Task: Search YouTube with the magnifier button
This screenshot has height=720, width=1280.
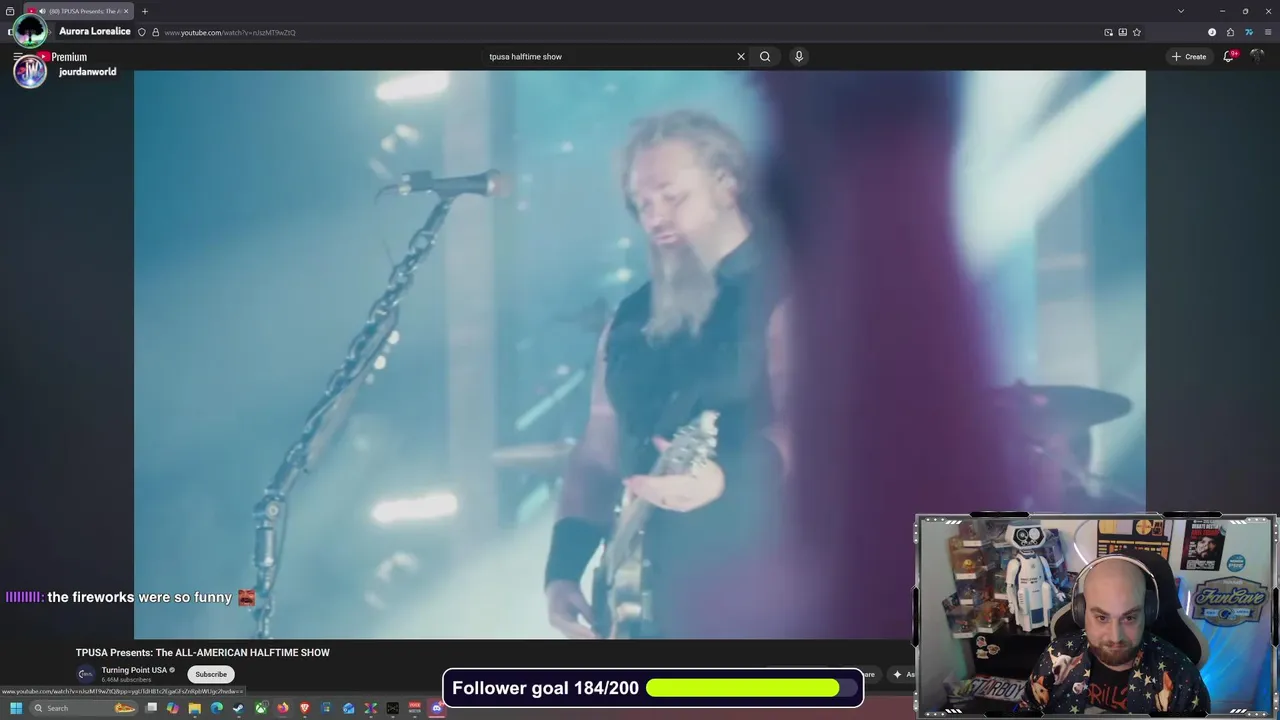Action: coord(765,56)
